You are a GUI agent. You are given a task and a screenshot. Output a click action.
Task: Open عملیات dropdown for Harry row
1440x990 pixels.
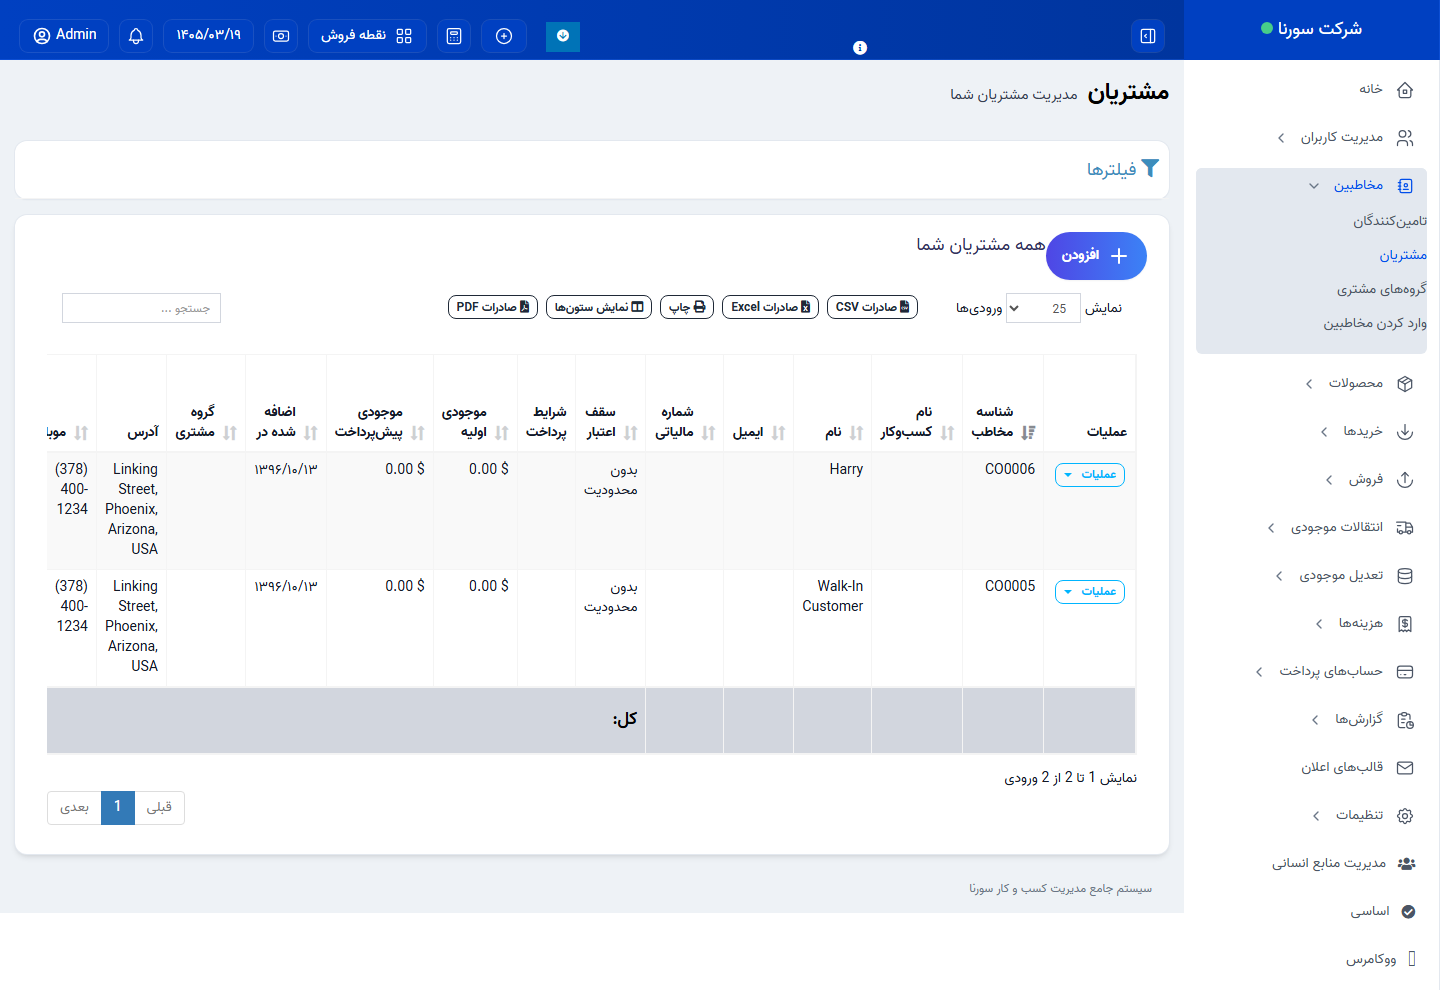click(x=1090, y=475)
